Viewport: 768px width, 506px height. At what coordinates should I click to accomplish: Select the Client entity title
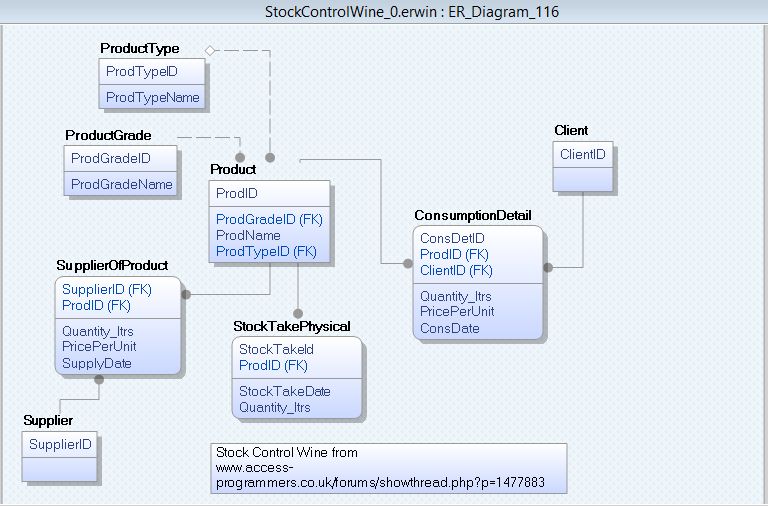(x=571, y=130)
